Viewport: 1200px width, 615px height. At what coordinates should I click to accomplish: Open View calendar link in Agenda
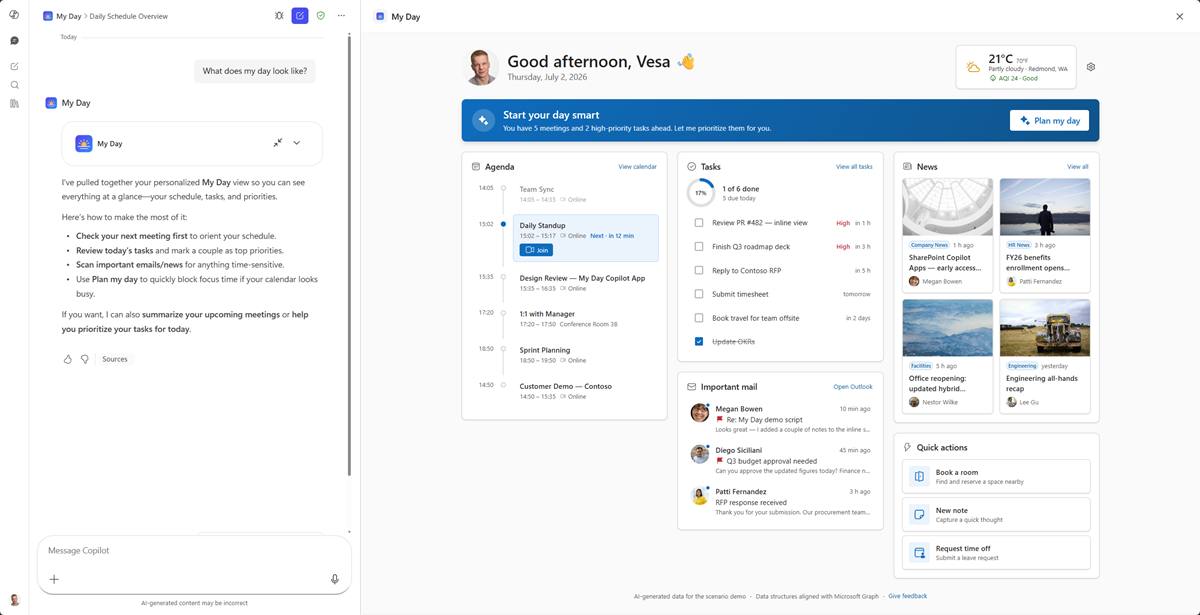[637, 167]
